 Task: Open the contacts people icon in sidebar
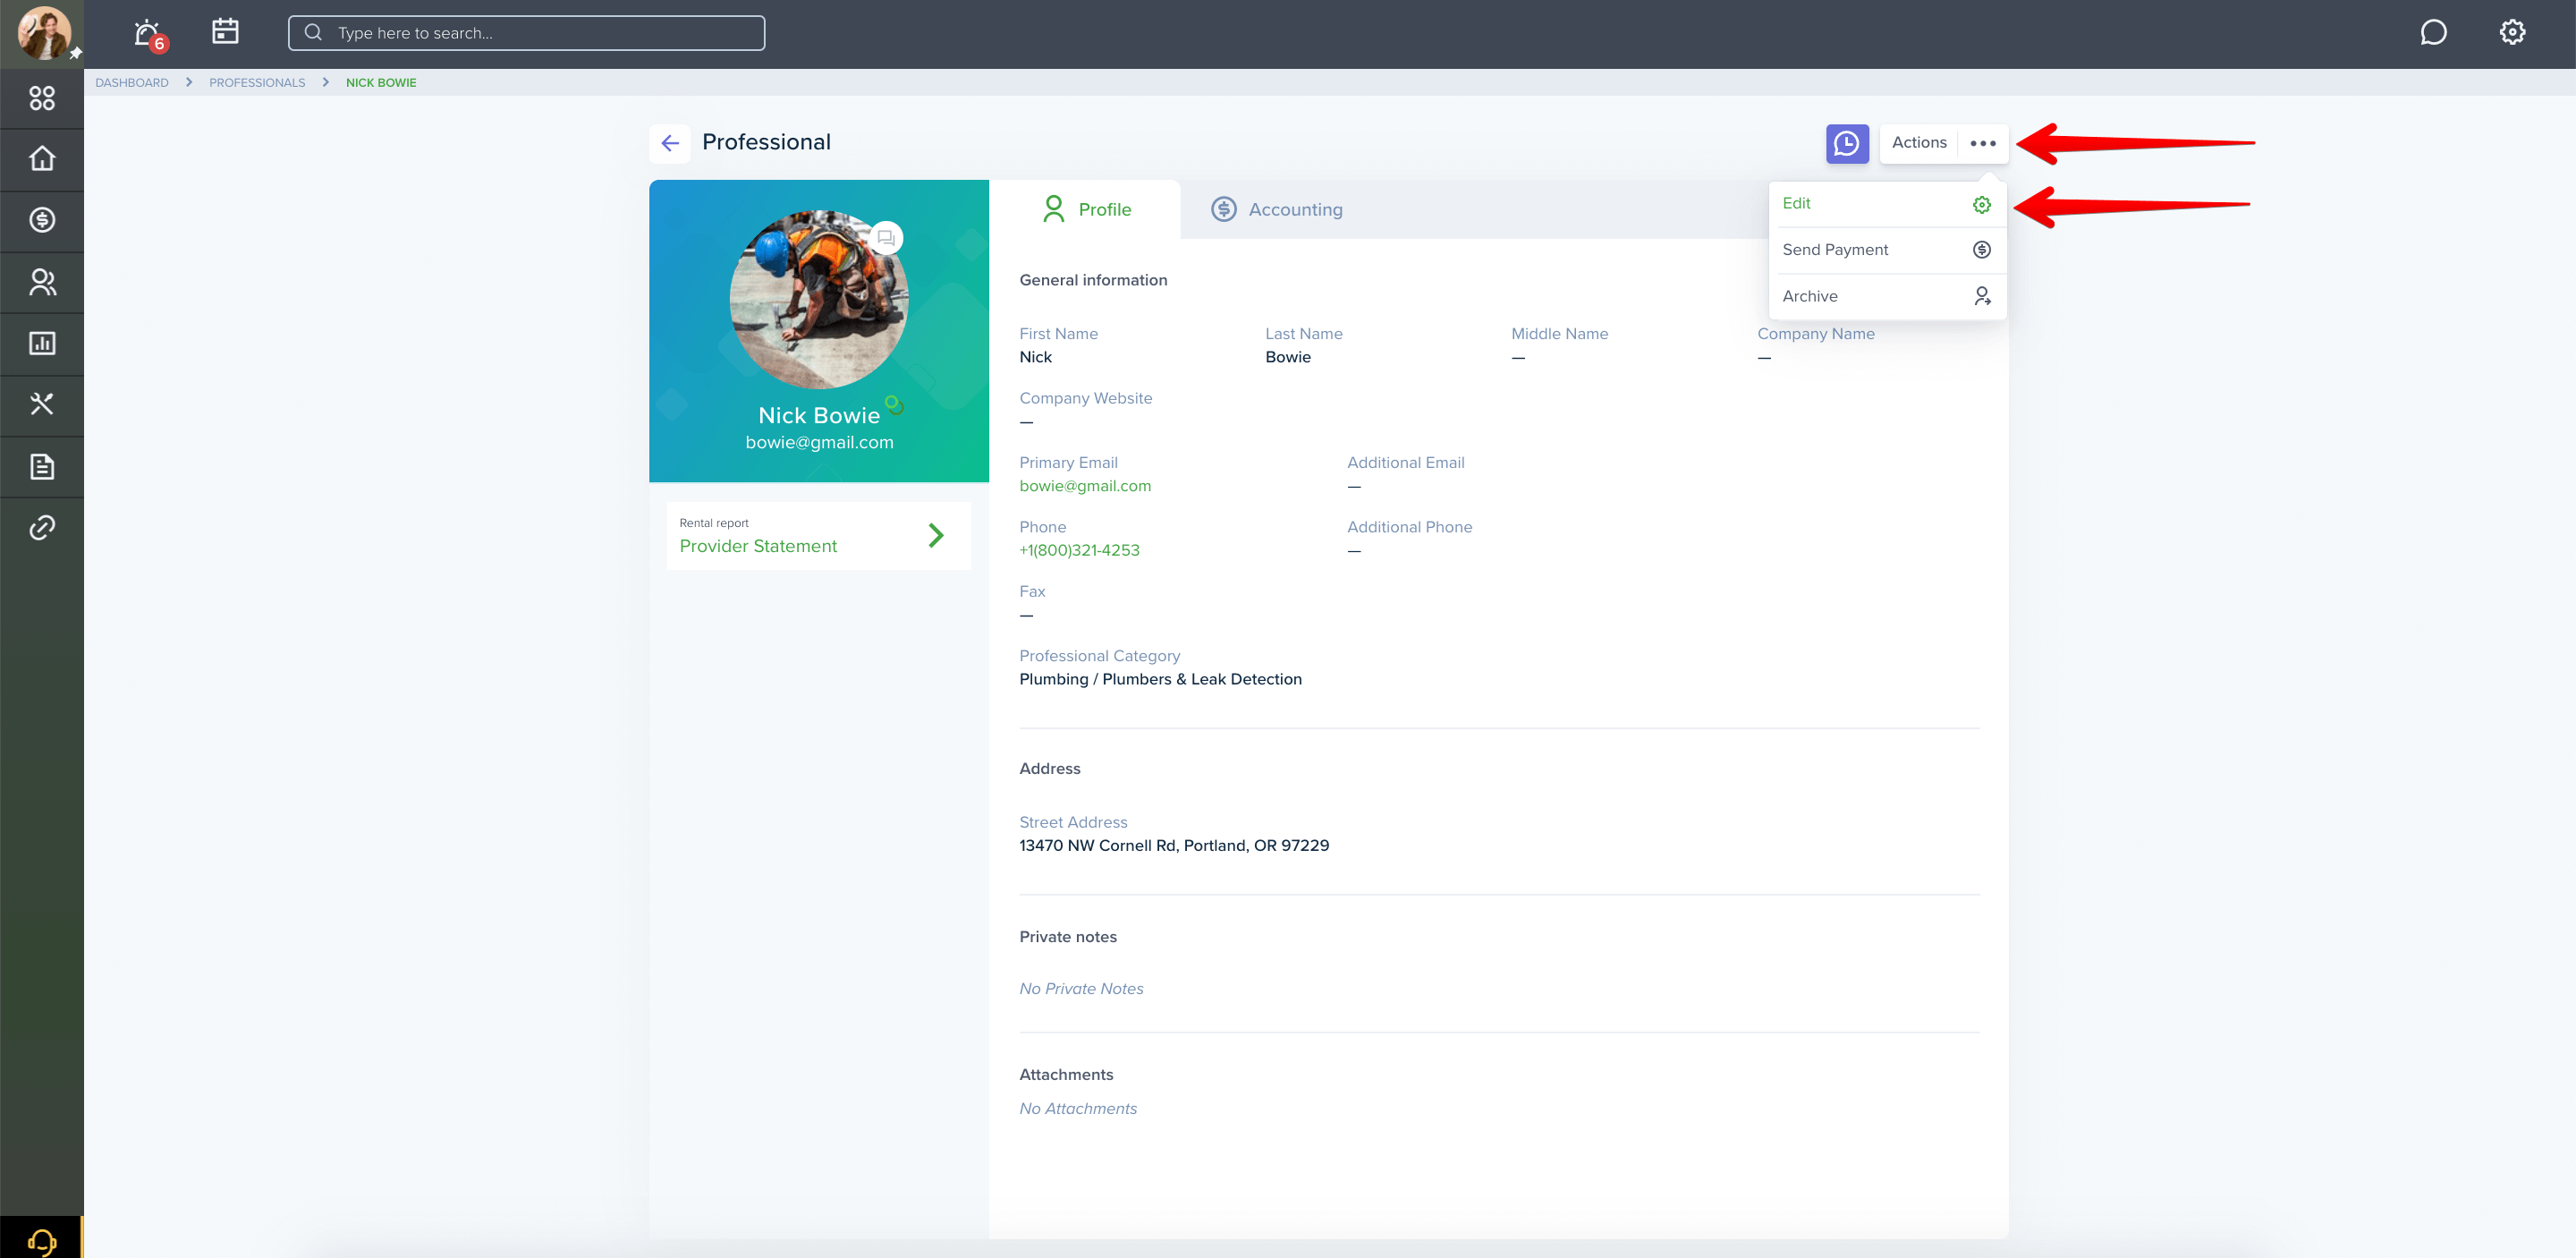pos(42,282)
